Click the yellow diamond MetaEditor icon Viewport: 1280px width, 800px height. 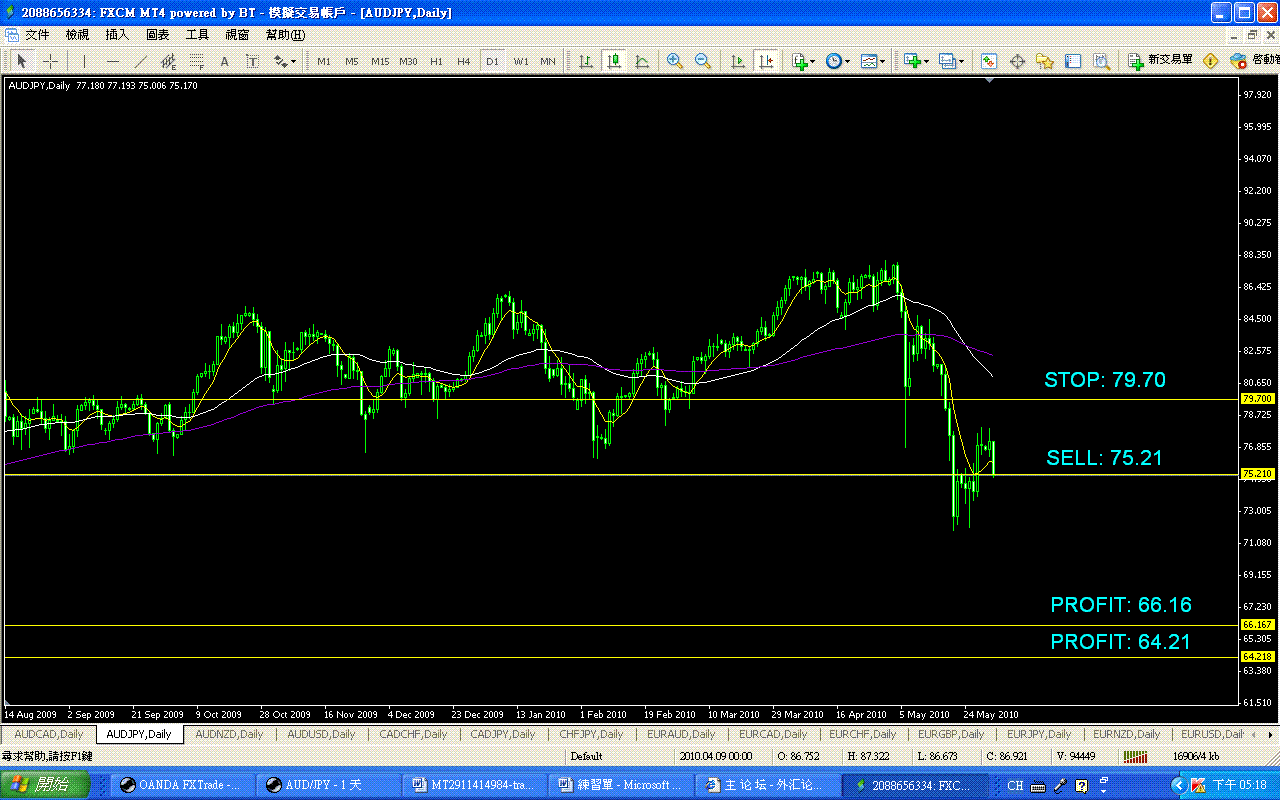point(1210,61)
